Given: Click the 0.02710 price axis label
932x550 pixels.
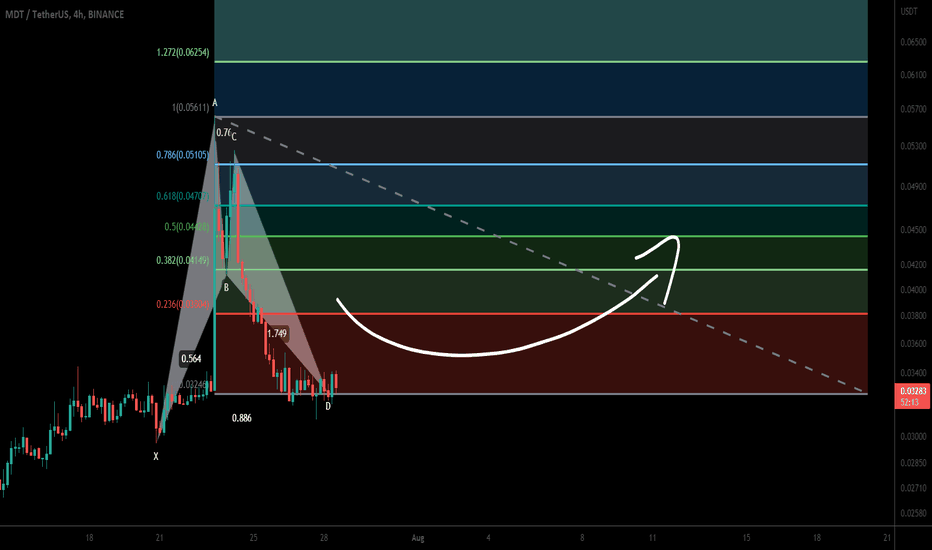Looking at the screenshot, I should 913,488.
